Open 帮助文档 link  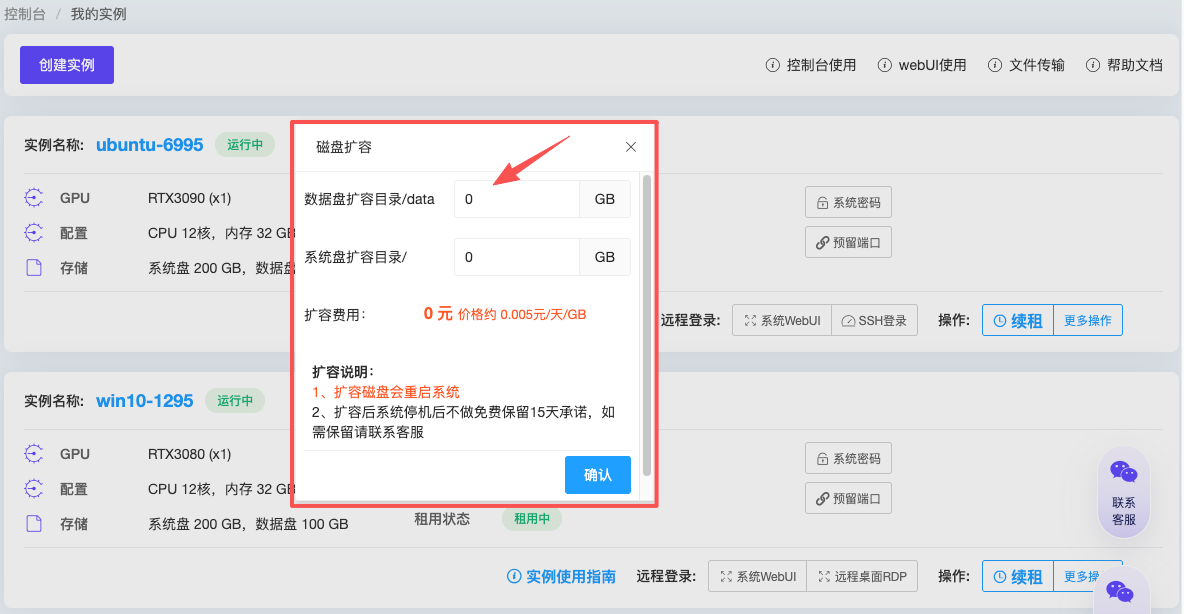point(1124,65)
